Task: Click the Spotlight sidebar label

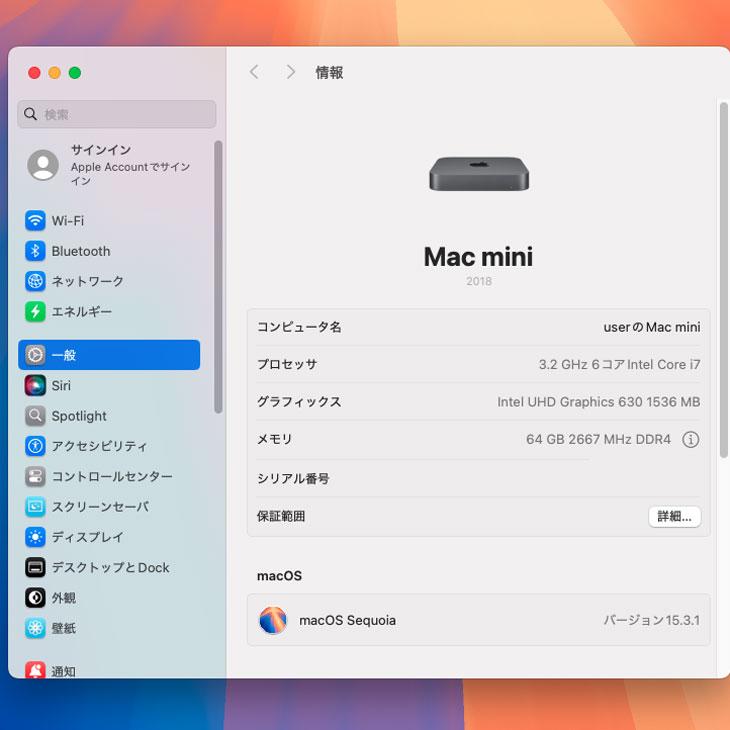Action: pyautogui.click(x=79, y=416)
